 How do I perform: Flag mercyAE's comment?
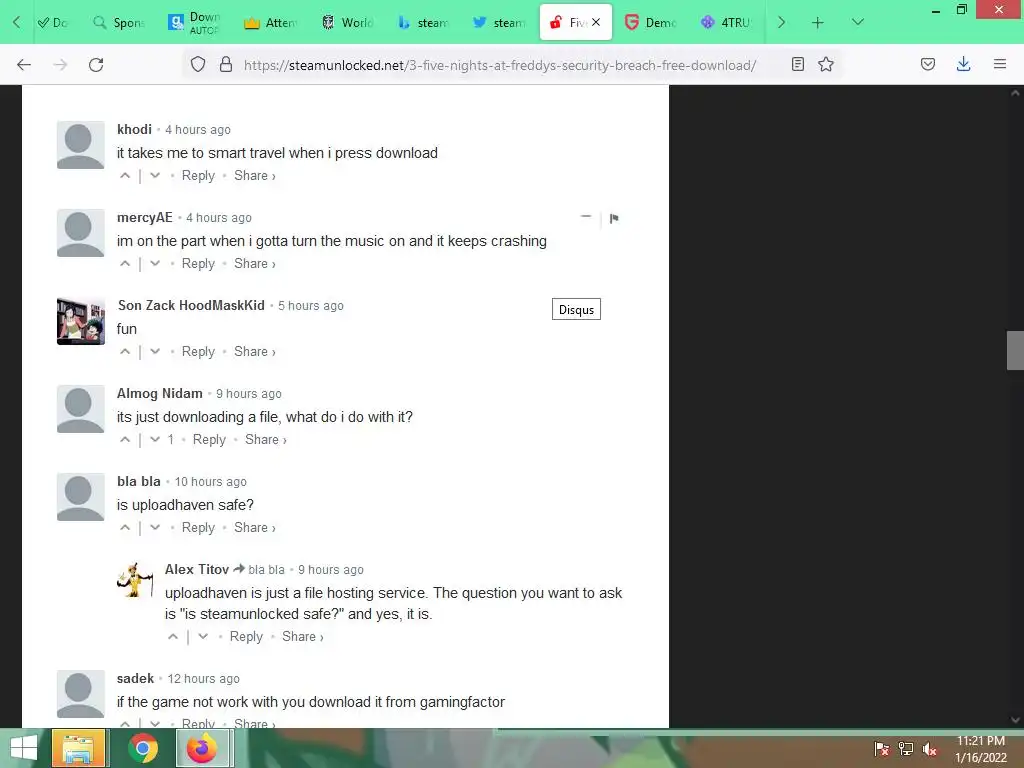pos(614,218)
